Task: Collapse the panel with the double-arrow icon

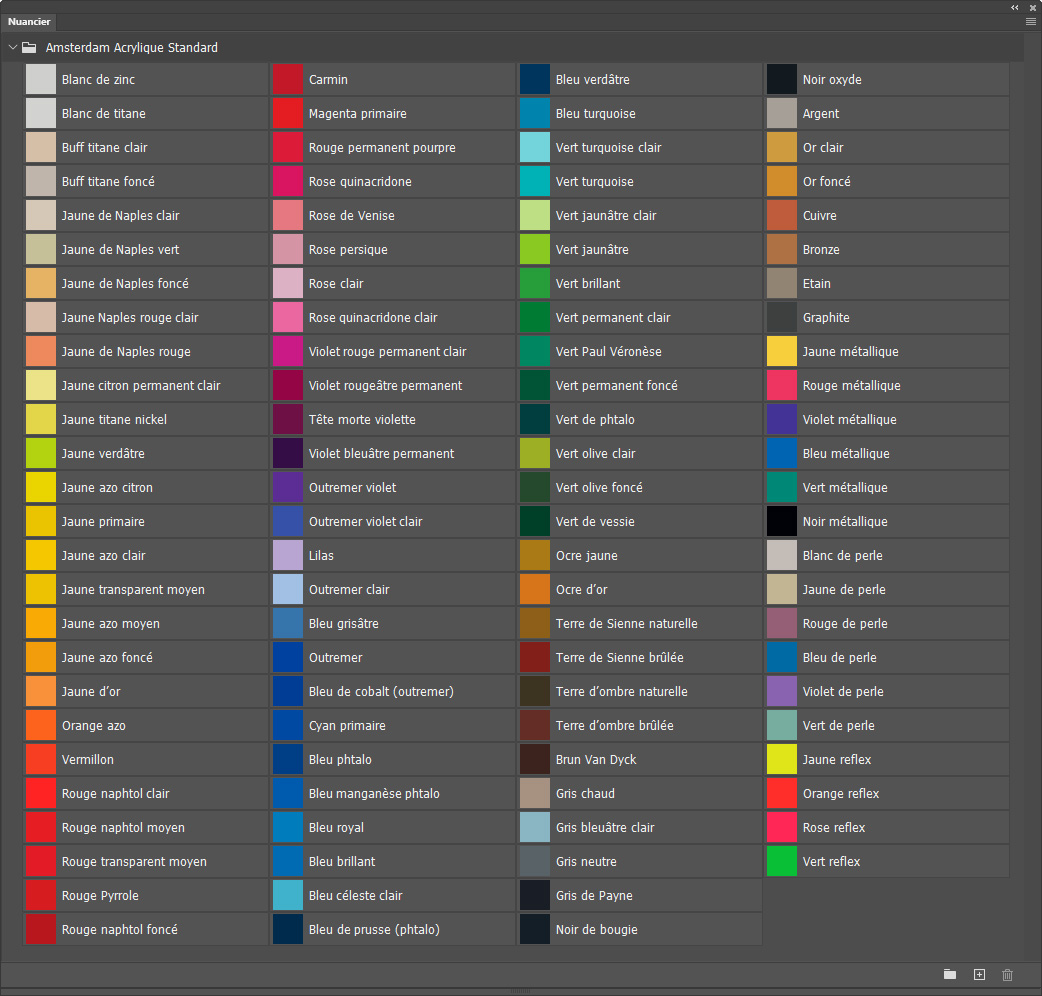Action: point(1015,7)
